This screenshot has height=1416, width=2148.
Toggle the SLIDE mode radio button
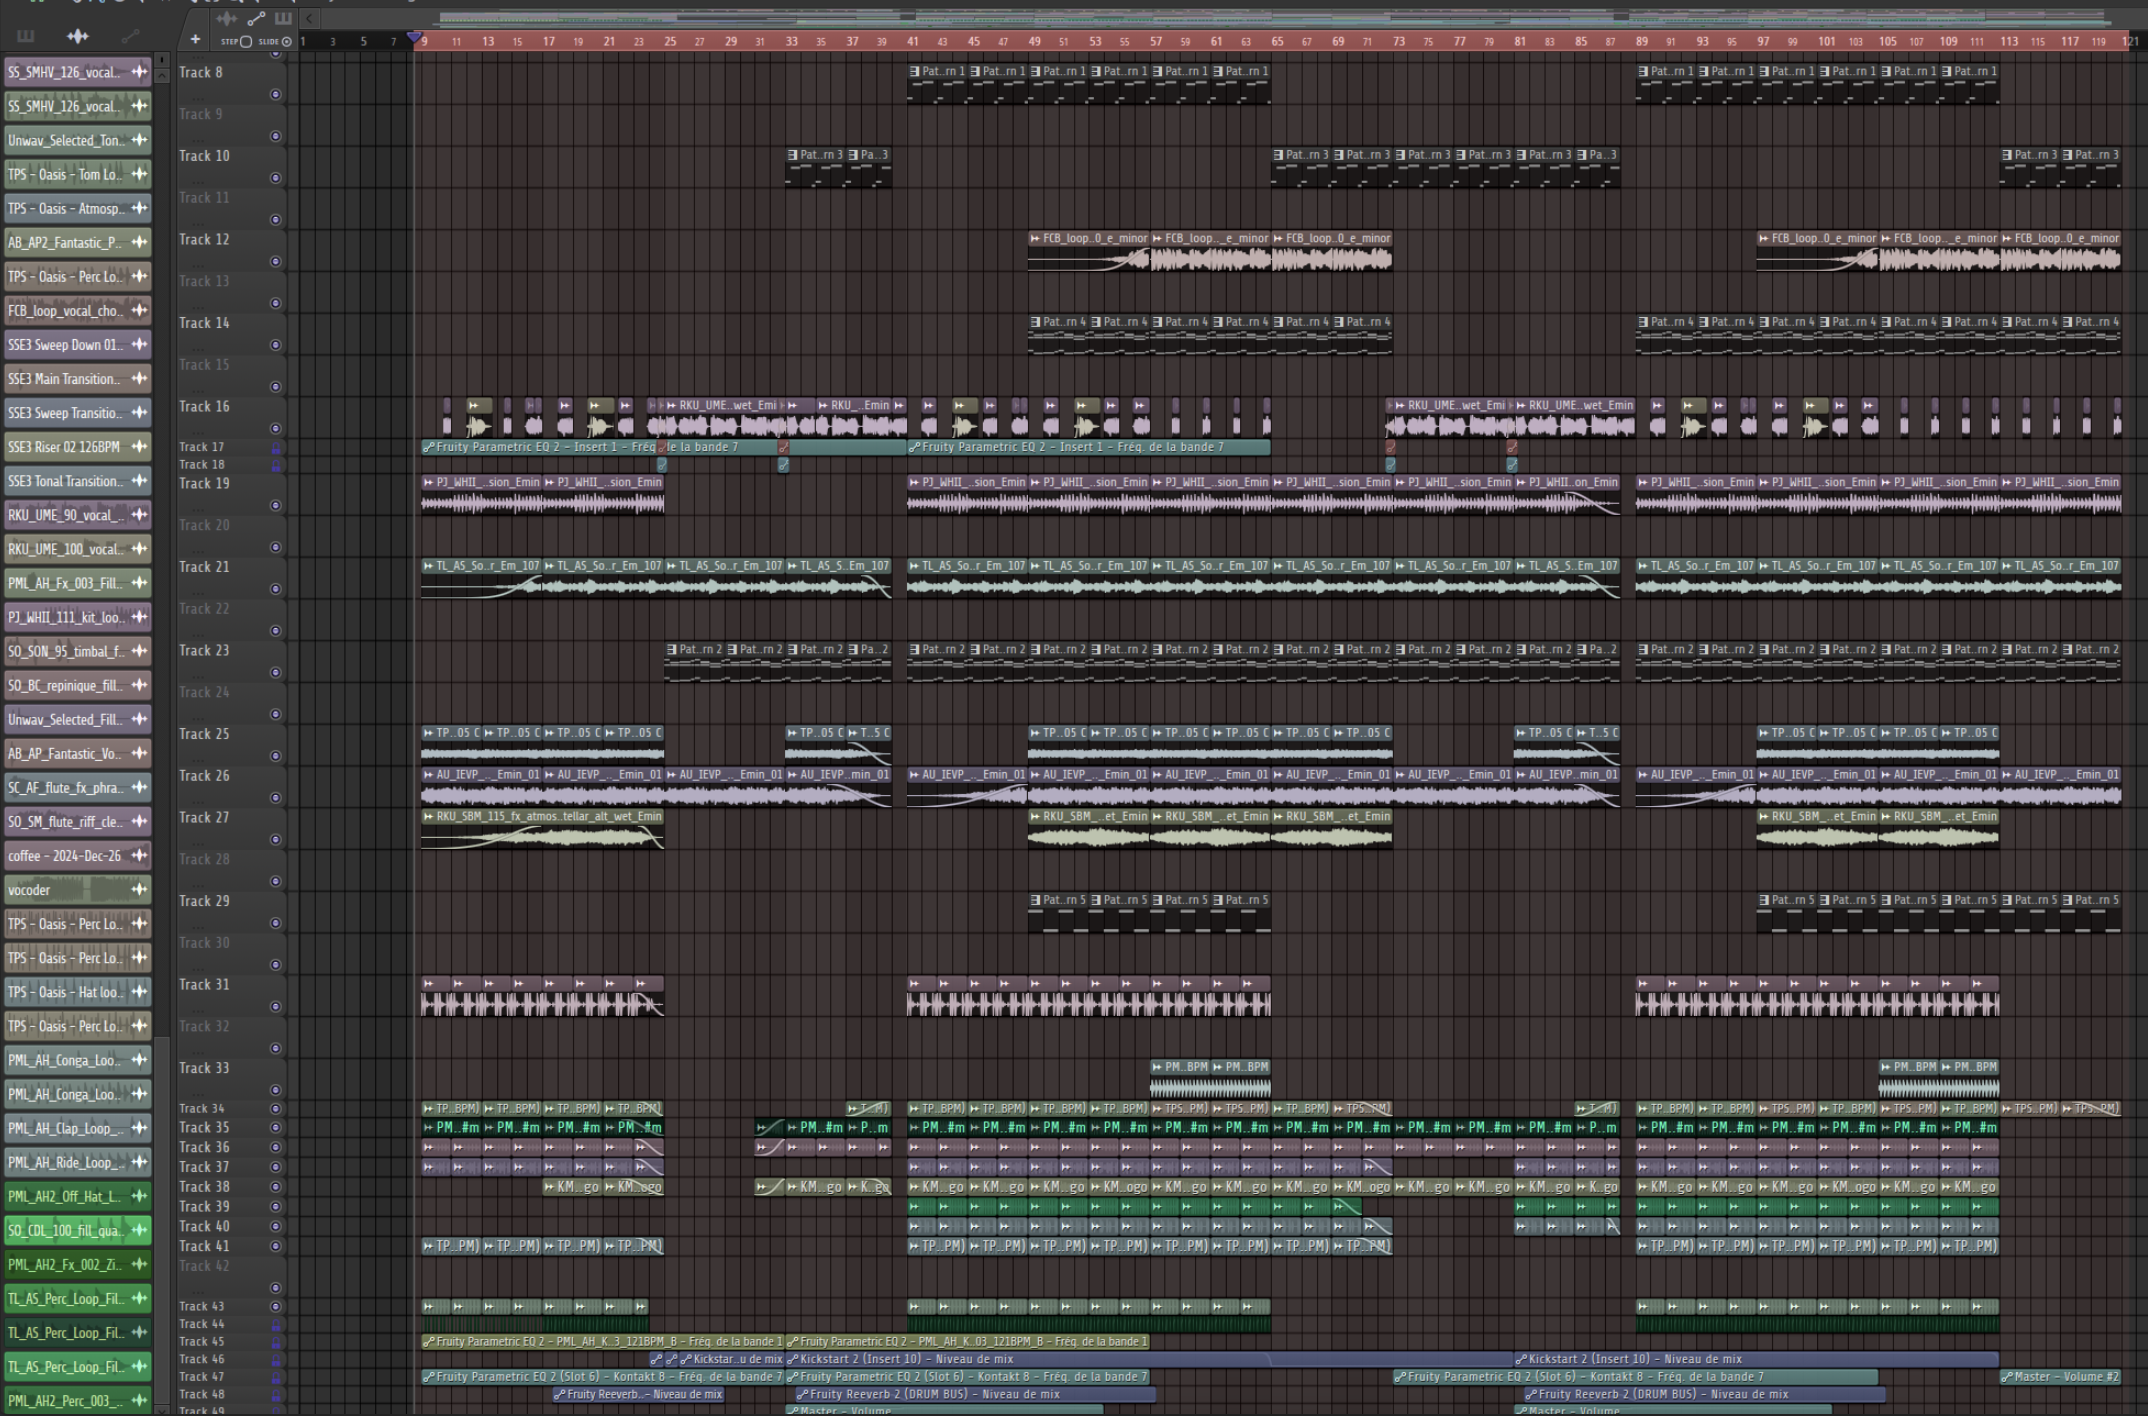point(286,42)
